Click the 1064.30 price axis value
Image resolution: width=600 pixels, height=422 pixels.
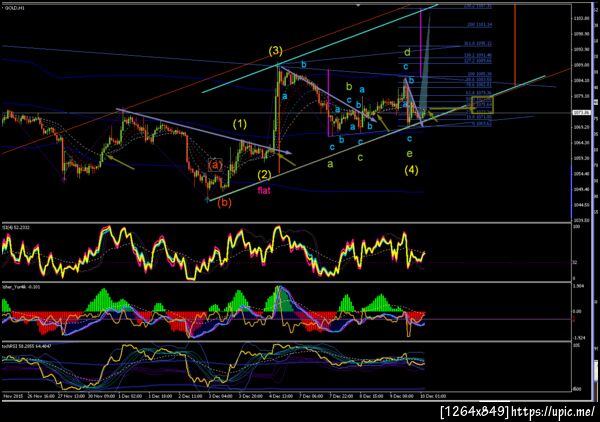click(581, 143)
